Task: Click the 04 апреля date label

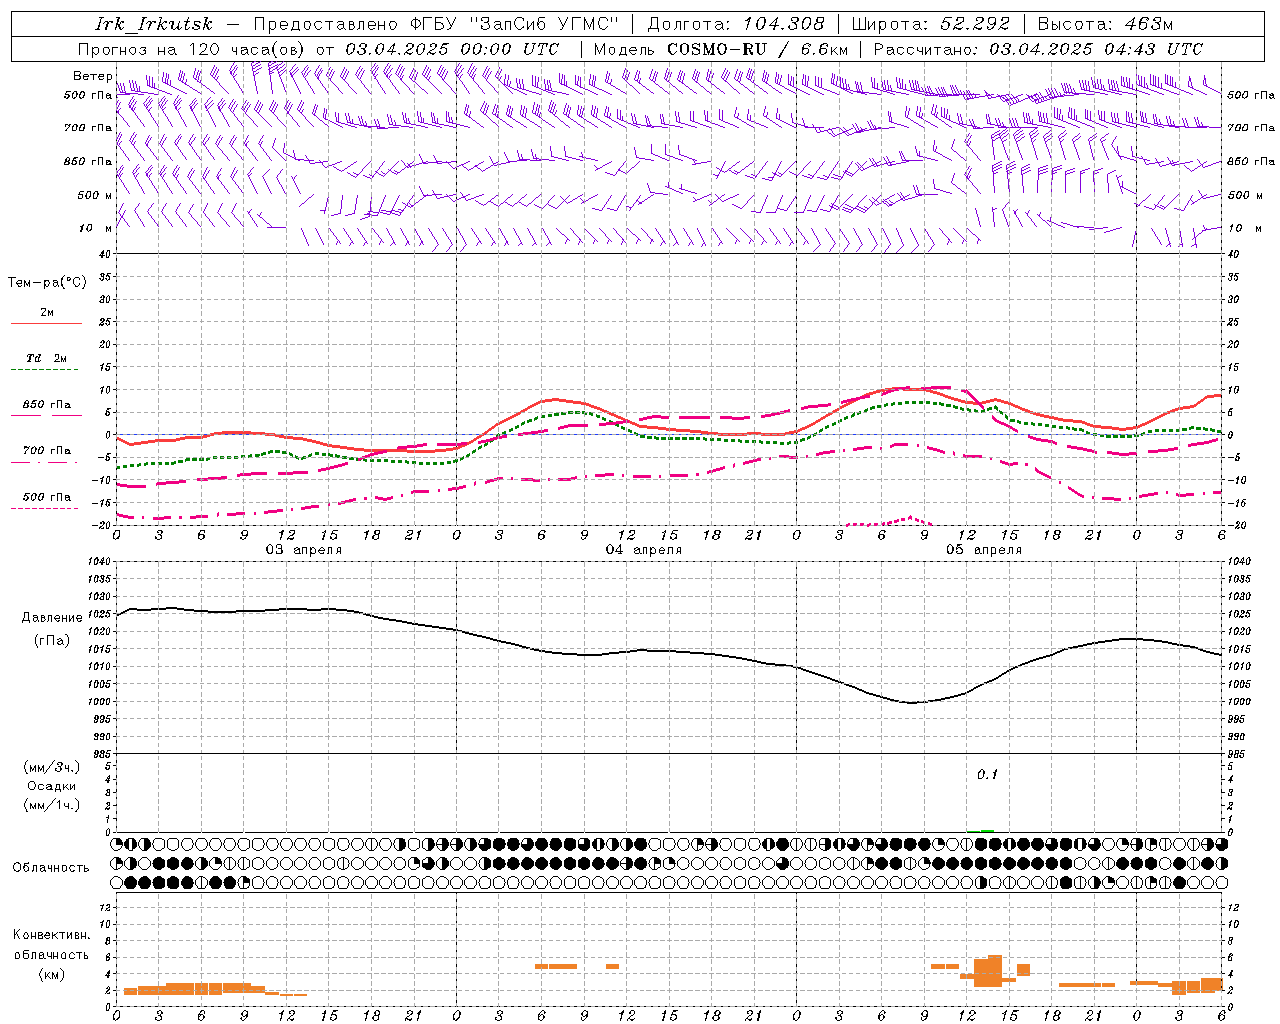Action: click(x=643, y=550)
